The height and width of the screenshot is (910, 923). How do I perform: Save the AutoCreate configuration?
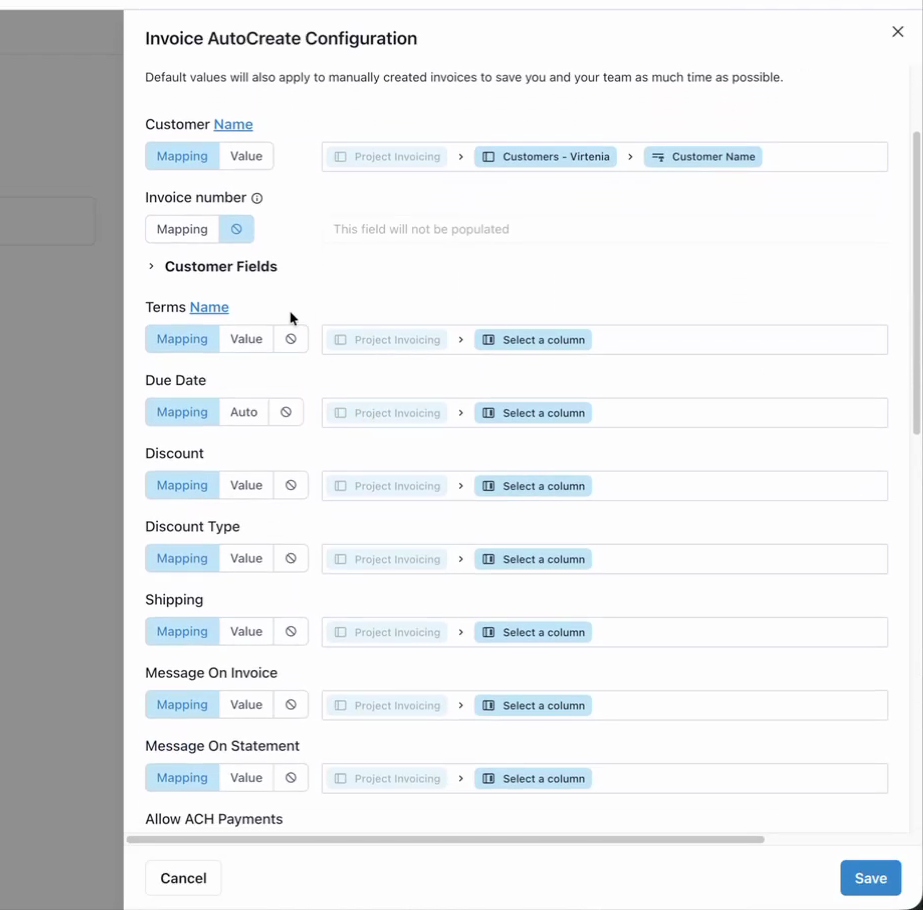tap(870, 877)
